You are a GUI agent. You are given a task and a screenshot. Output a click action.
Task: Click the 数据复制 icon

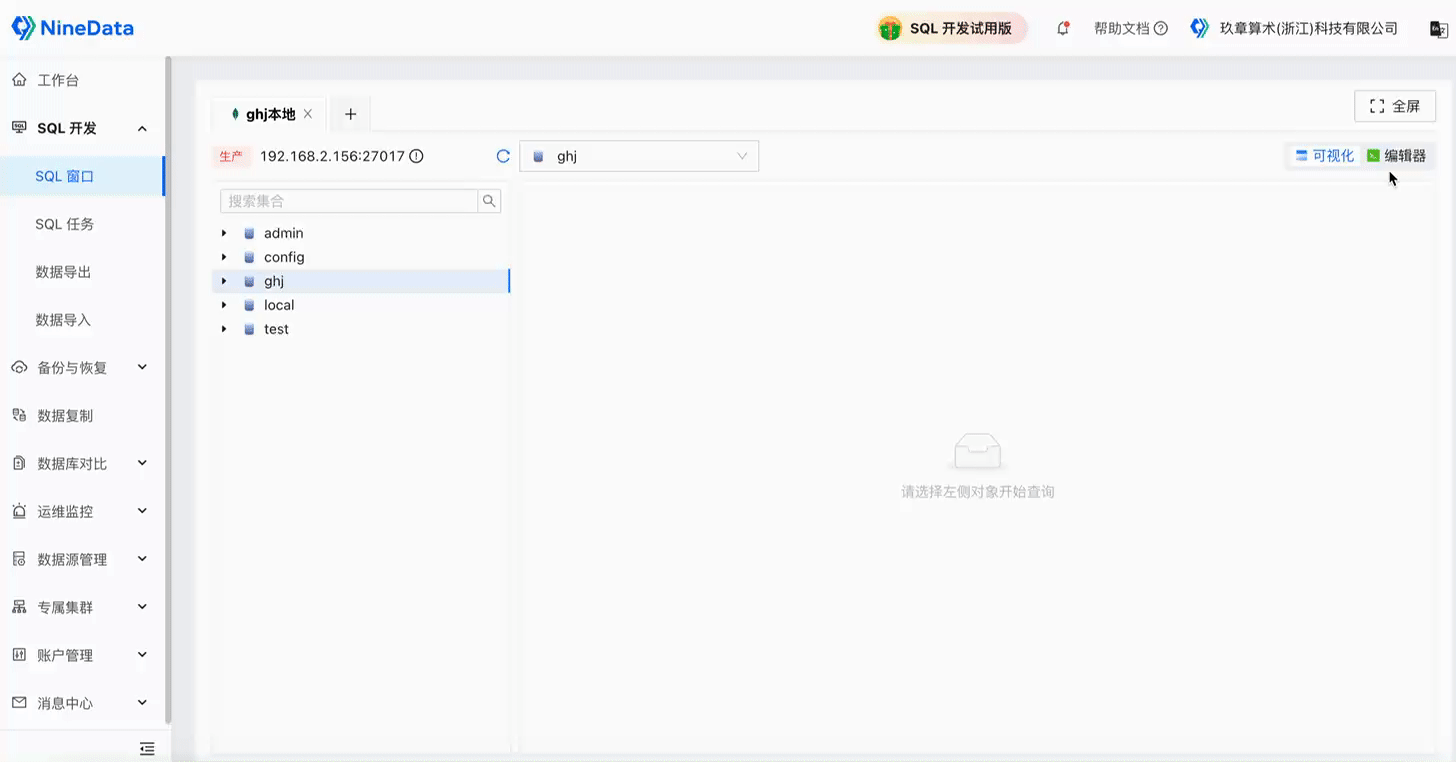click(x=19, y=416)
